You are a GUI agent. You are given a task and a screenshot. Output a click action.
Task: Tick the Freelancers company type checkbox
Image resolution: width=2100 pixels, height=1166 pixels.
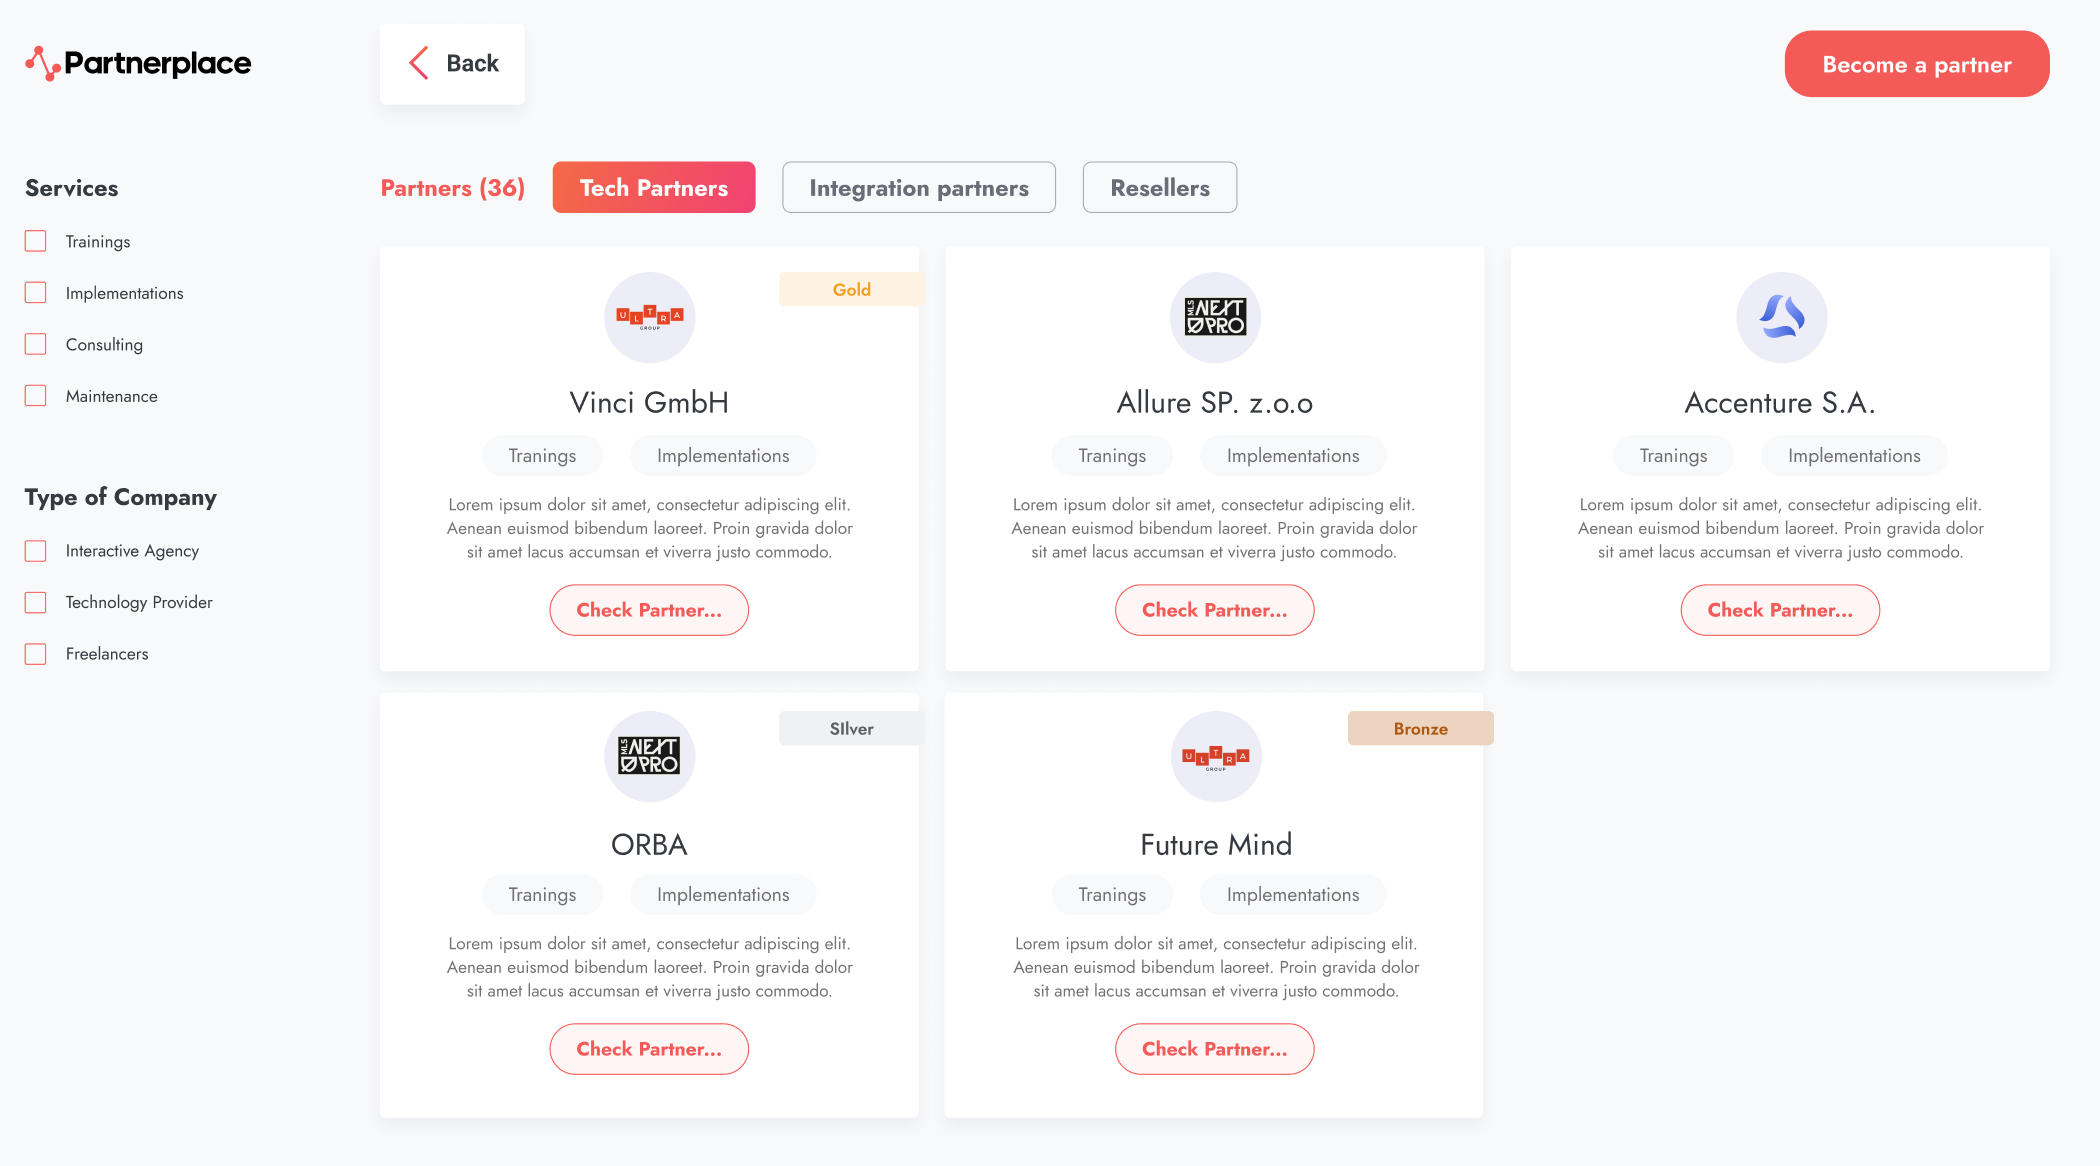click(x=36, y=654)
